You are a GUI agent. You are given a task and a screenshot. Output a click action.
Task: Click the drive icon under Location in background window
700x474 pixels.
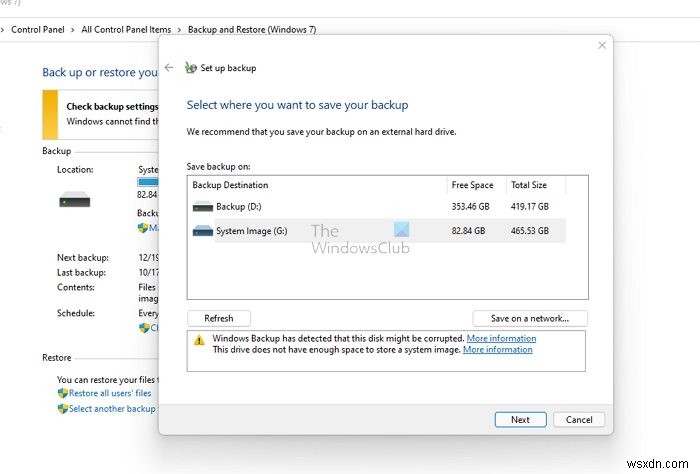(x=75, y=200)
